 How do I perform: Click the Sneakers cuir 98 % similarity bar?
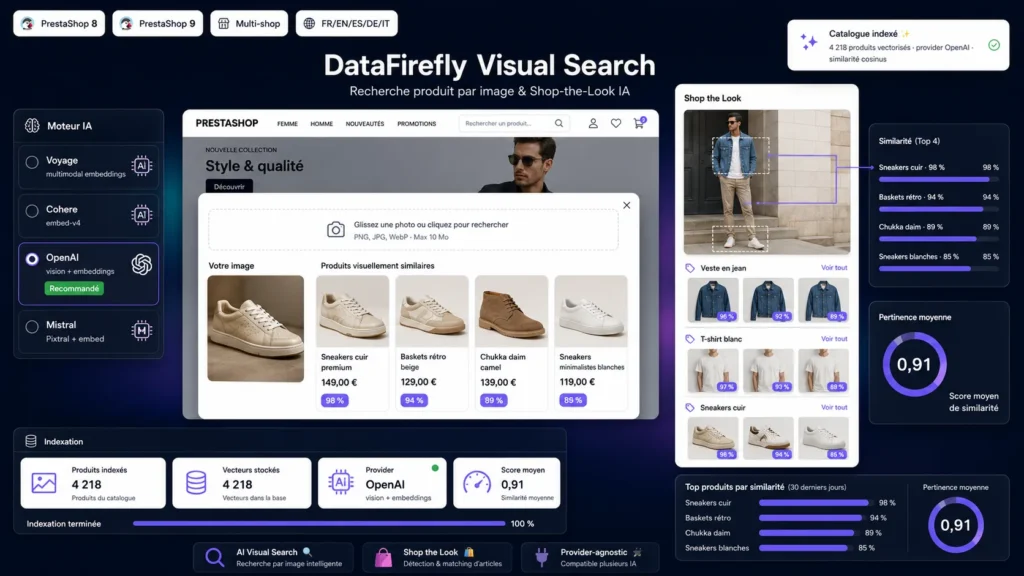938,180
